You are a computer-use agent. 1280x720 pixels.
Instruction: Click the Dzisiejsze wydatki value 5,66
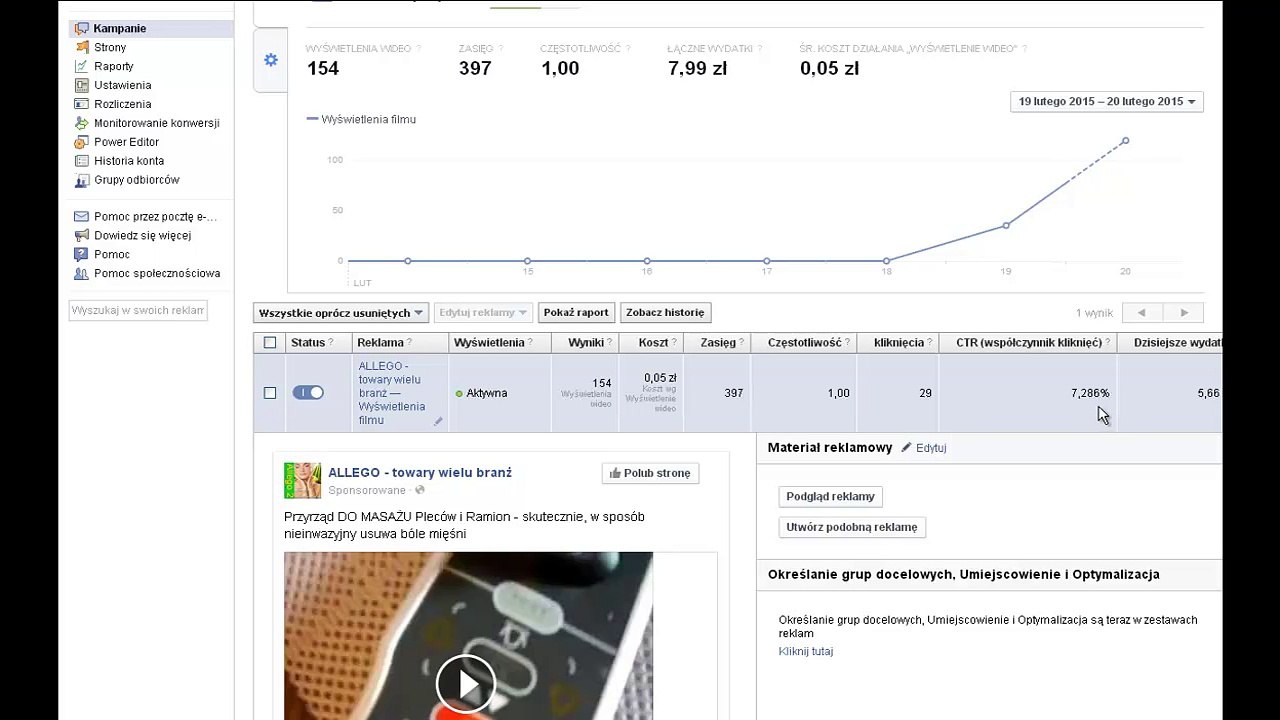1208,394
